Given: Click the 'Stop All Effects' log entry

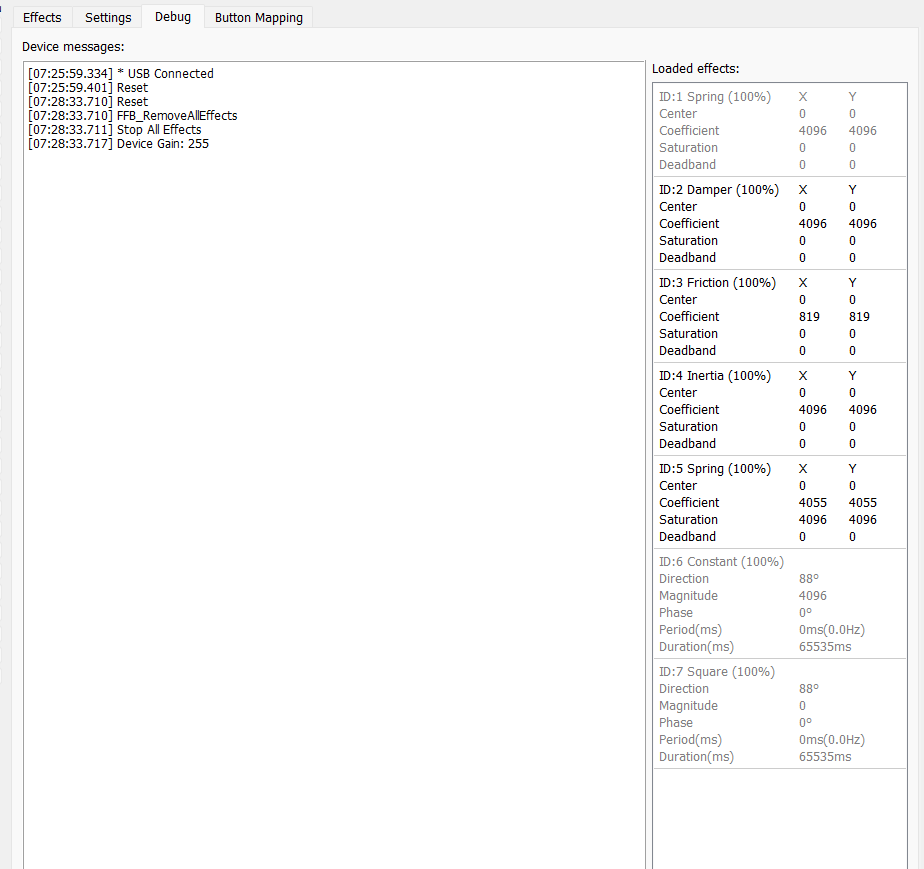Looking at the screenshot, I should pyautogui.click(x=114, y=130).
